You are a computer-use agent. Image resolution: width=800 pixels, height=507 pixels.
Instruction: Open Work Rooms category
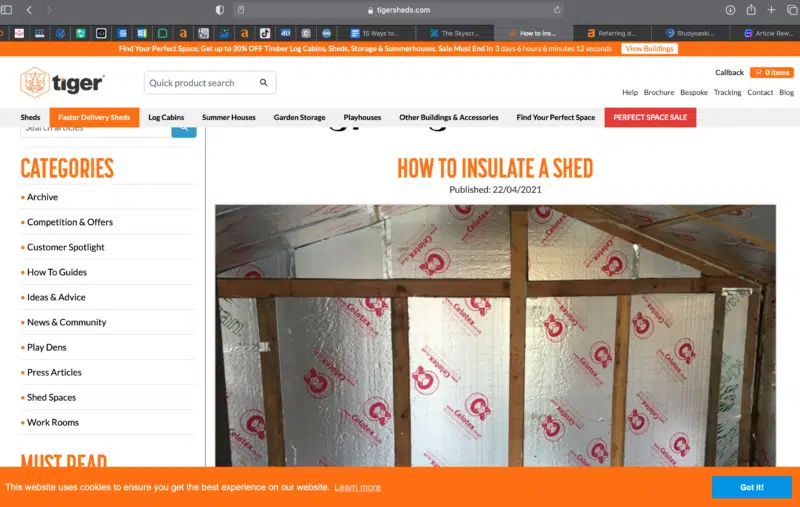pos(53,422)
